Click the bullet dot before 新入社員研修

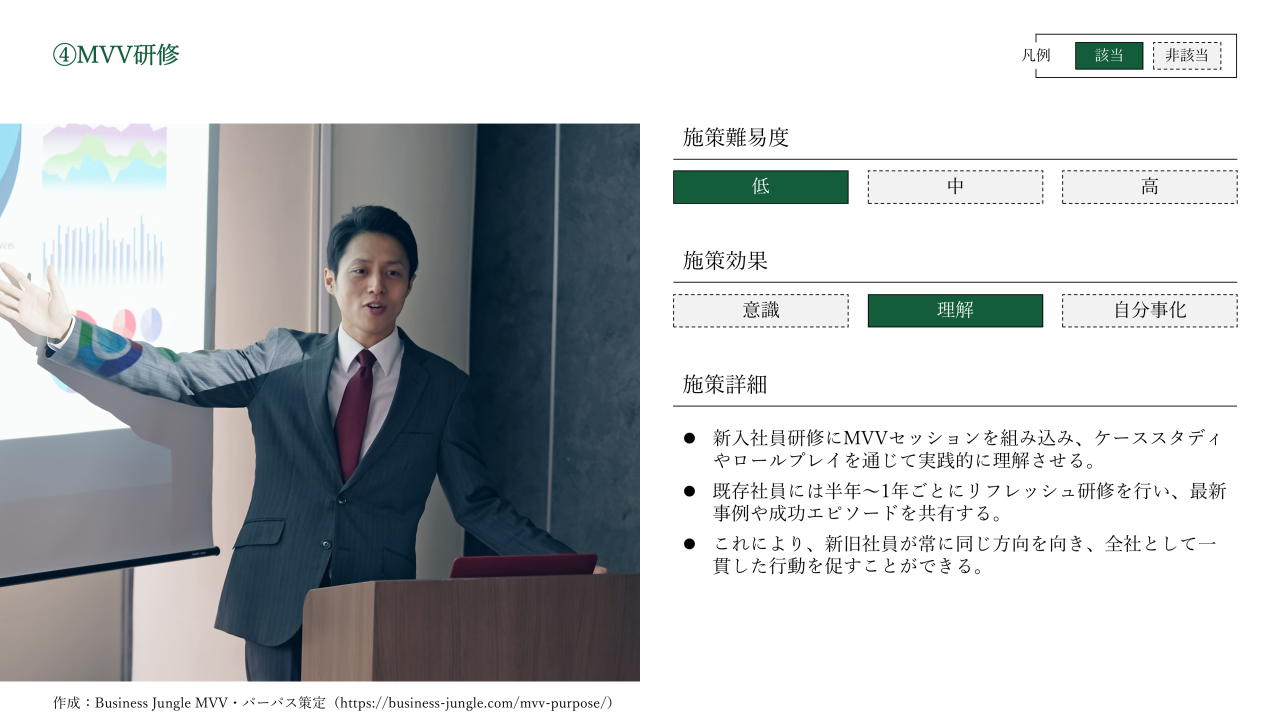689,439
